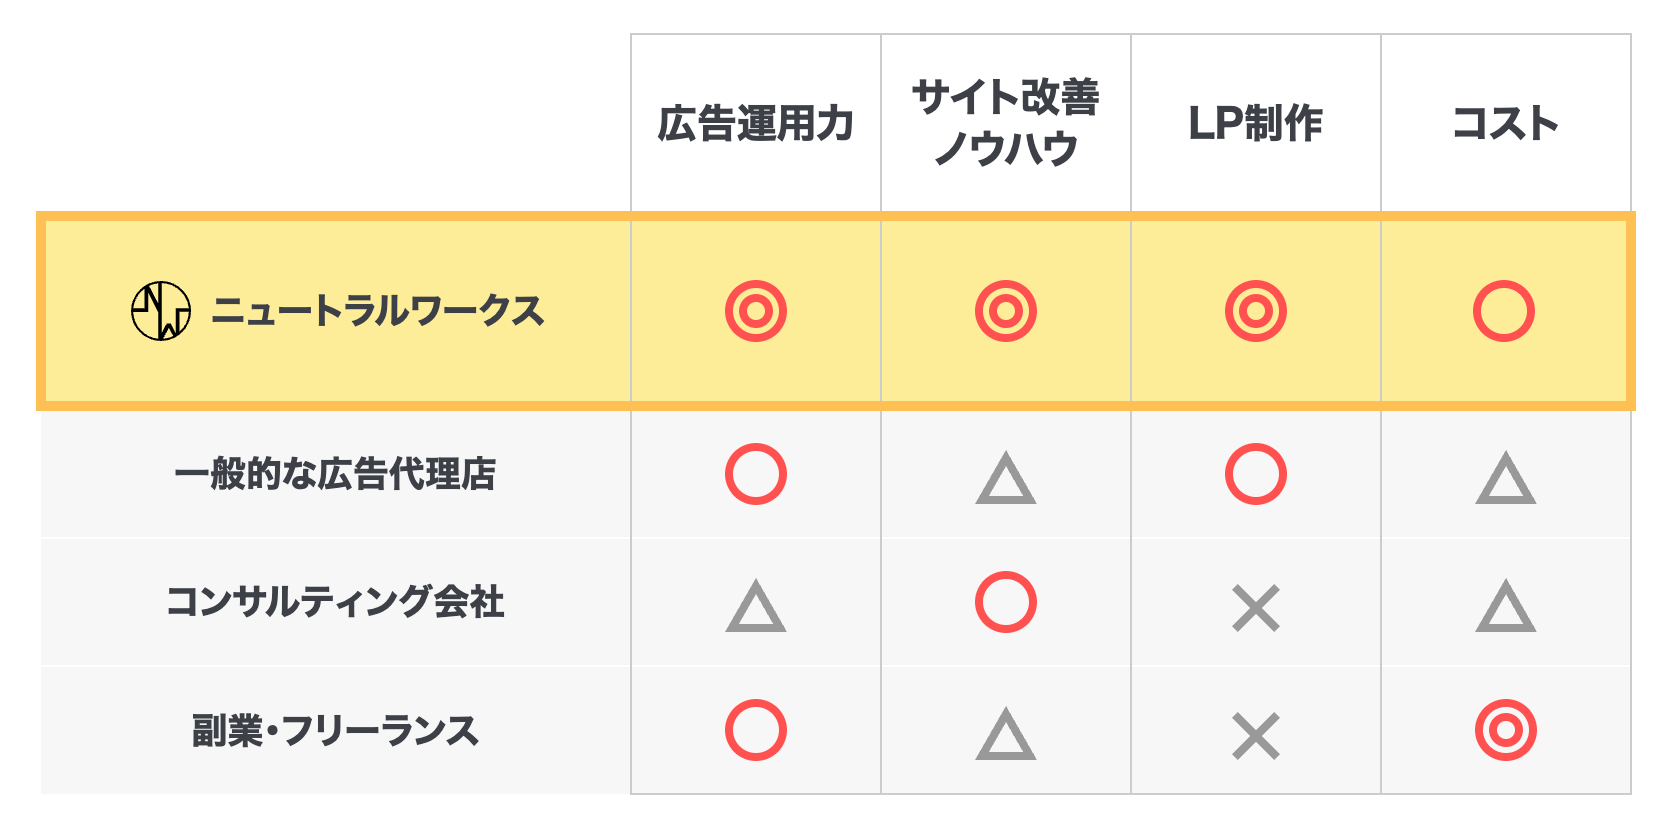
Task: Click circle for 一般的な広告代理店 広告運用力
Action: 756,474
